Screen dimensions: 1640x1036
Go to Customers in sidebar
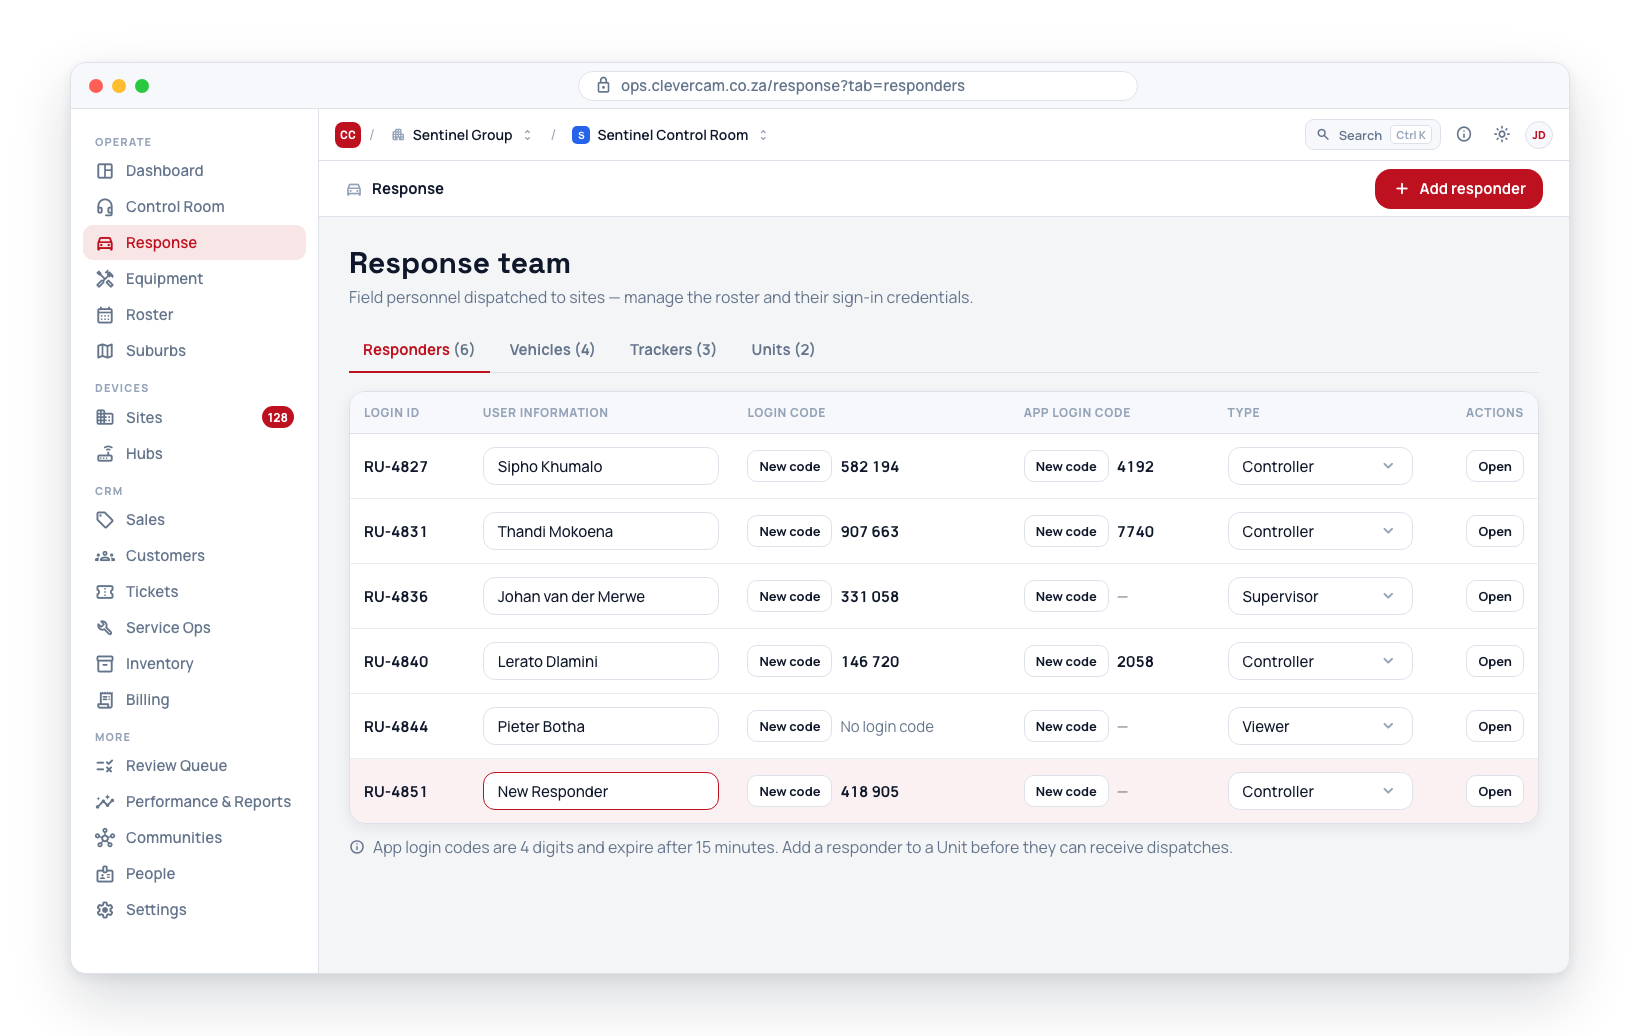pos(195,556)
